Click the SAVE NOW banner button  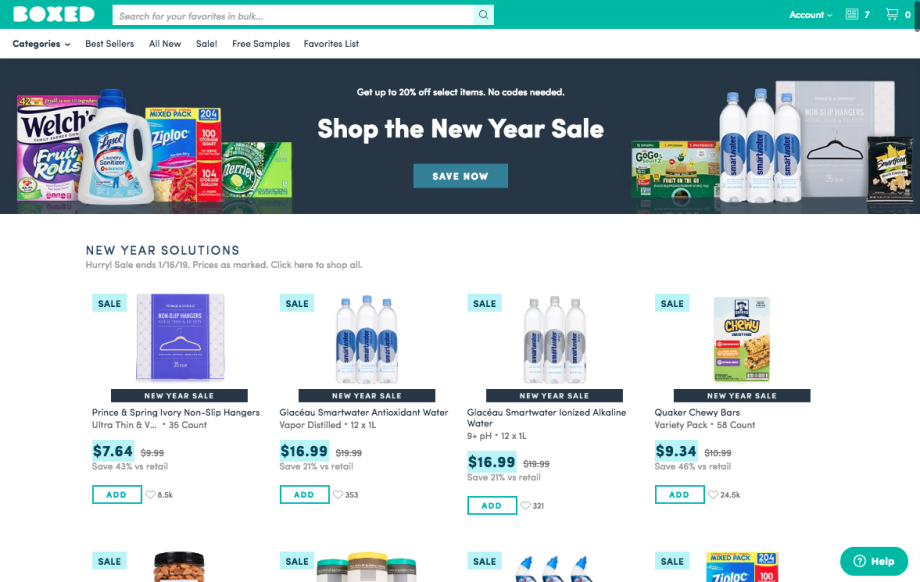click(x=461, y=176)
